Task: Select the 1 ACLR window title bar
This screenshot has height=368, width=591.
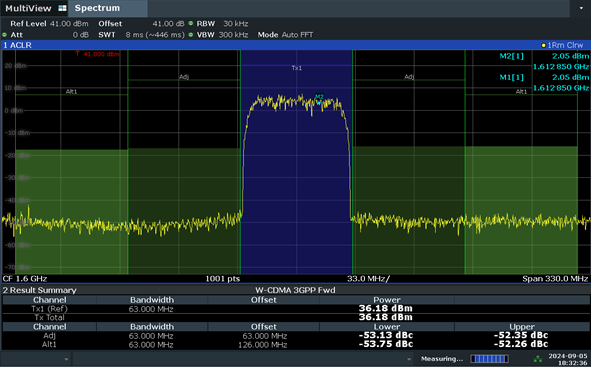Action: tap(296, 45)
